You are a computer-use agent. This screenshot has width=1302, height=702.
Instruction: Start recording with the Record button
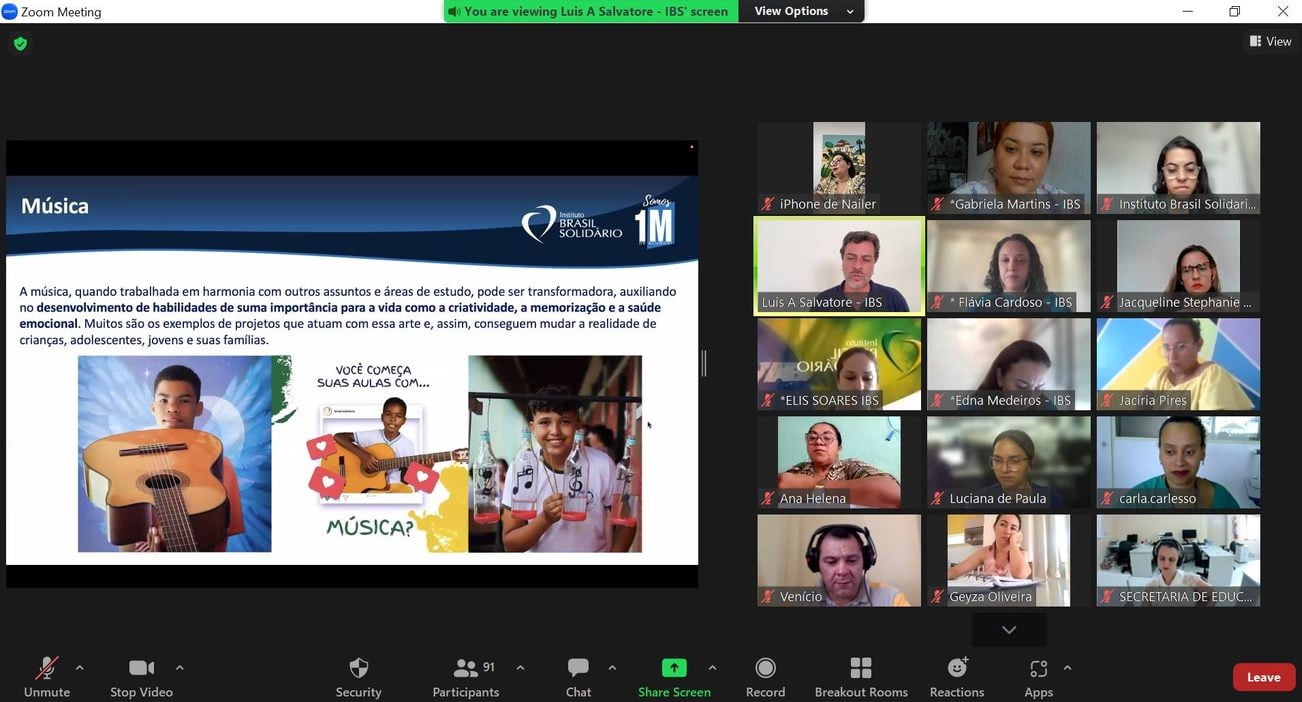tap(765, 668)
